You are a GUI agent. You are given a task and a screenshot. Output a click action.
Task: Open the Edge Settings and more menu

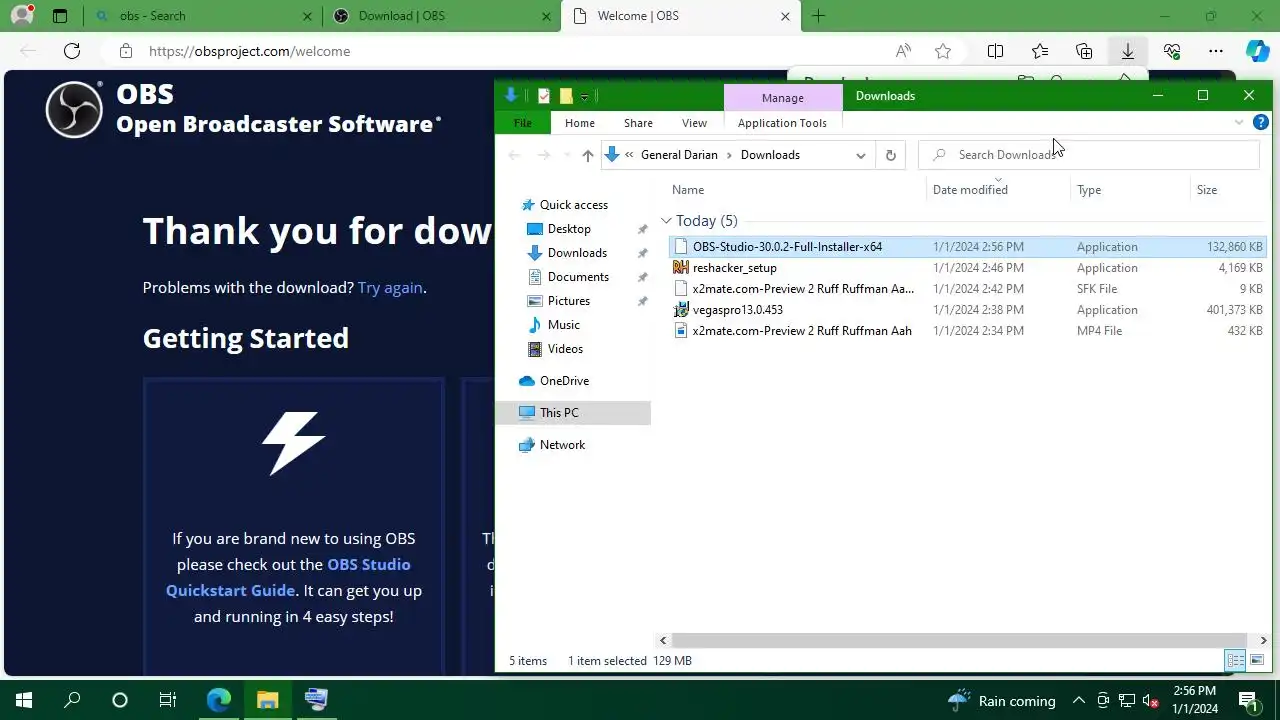point(1216,51)
